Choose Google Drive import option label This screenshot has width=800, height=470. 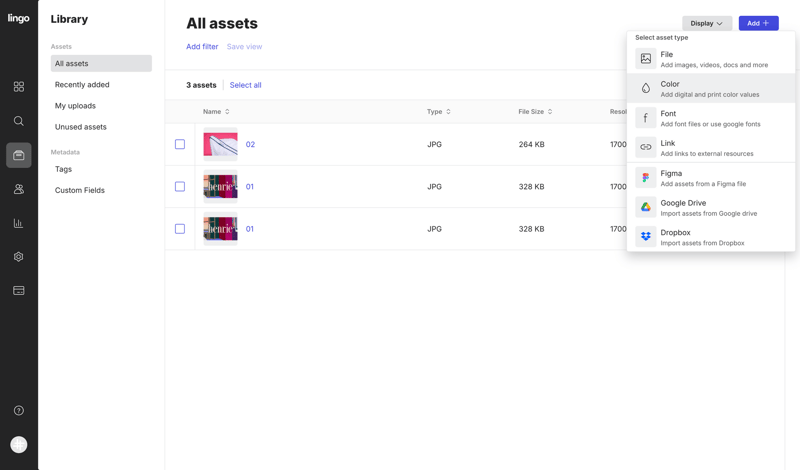click(683, 203)
